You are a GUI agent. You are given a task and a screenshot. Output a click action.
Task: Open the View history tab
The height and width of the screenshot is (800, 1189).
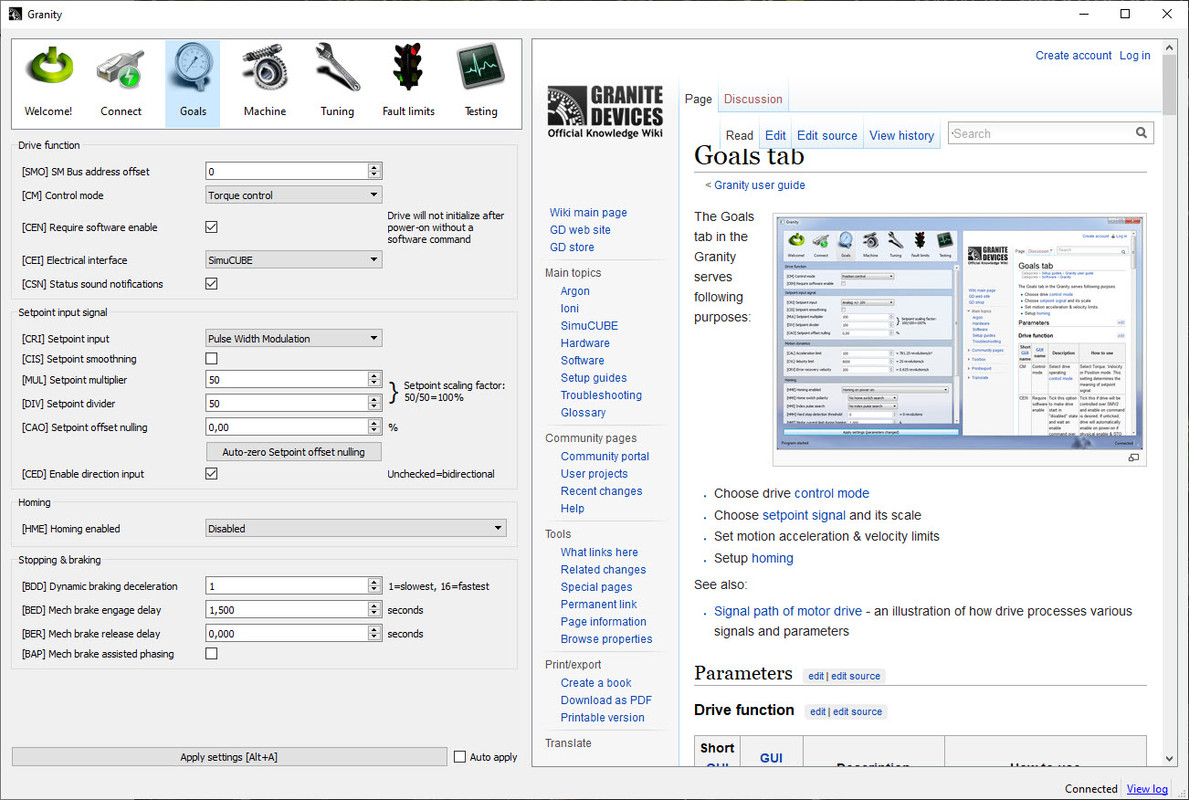click(x=901, y=135)
